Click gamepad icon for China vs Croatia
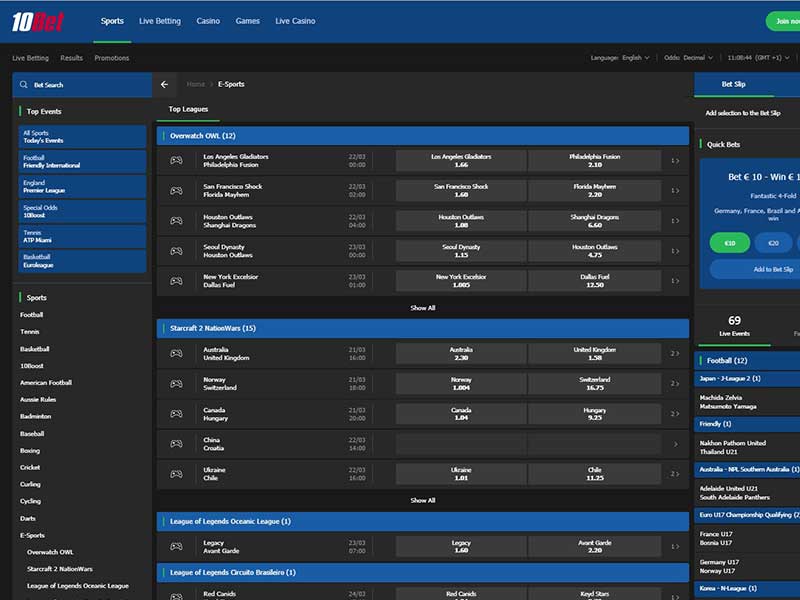This screenshot has height=600, width=800. (176, 443)
